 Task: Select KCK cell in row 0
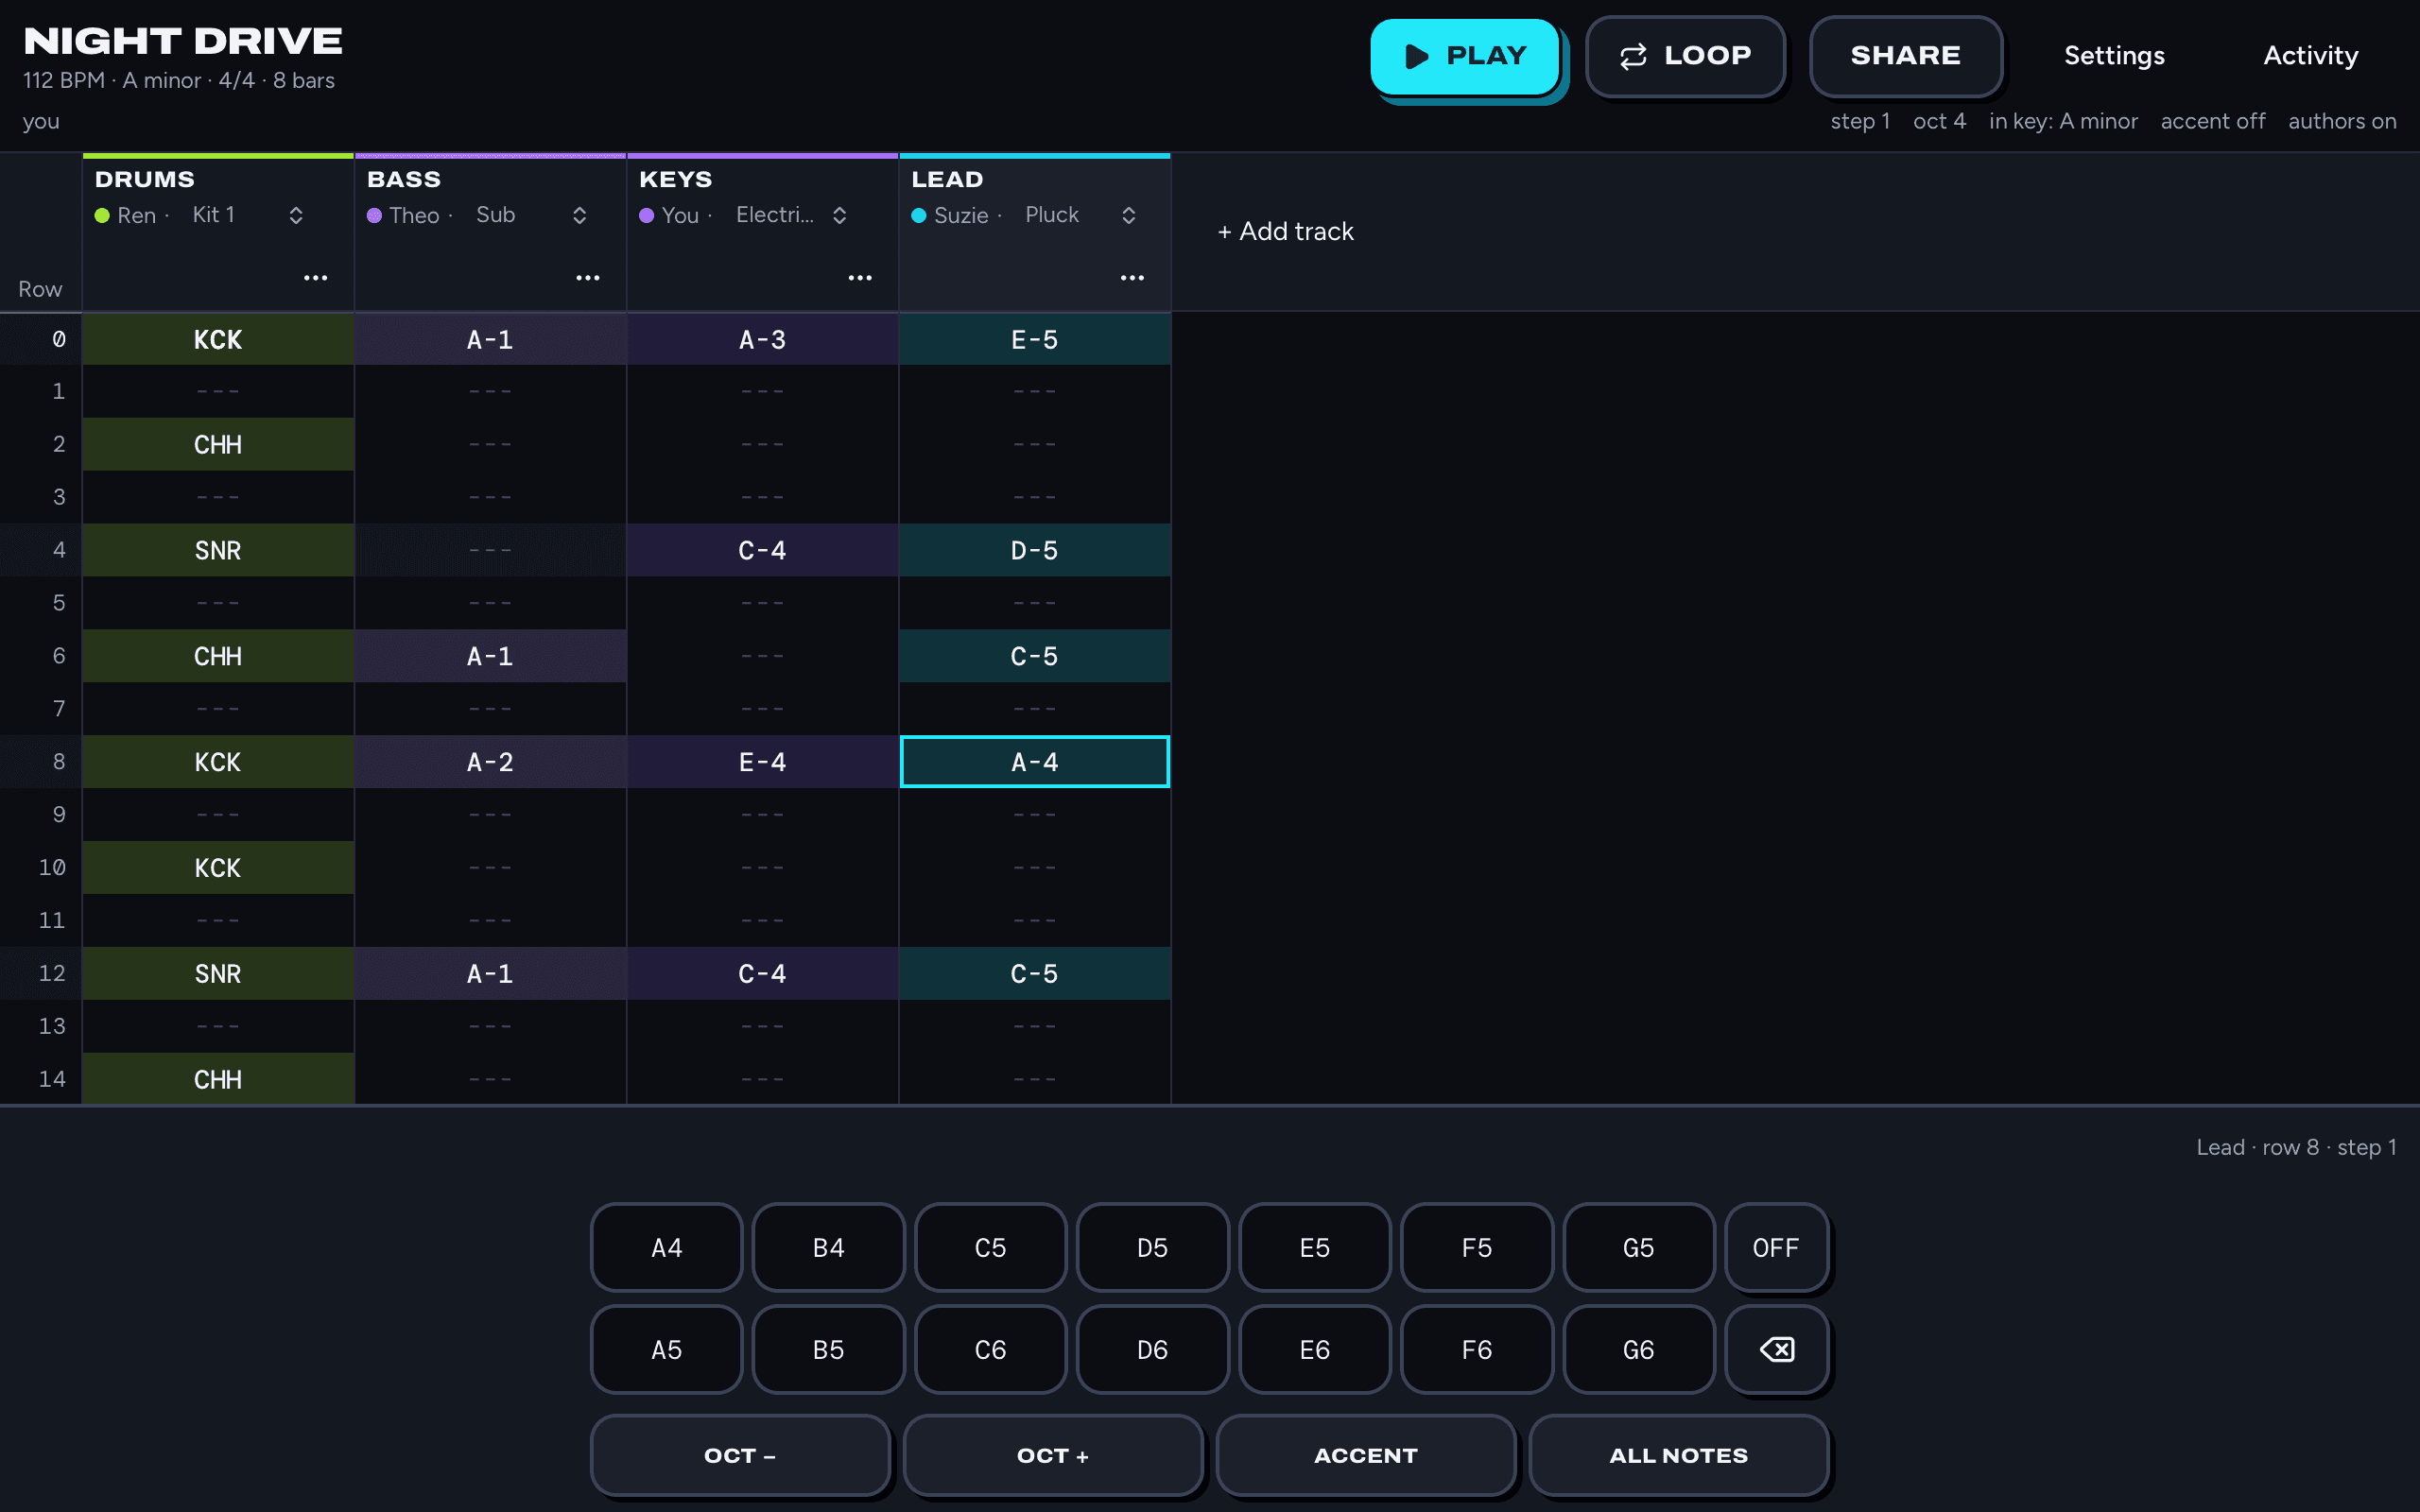tap(218, 339)
